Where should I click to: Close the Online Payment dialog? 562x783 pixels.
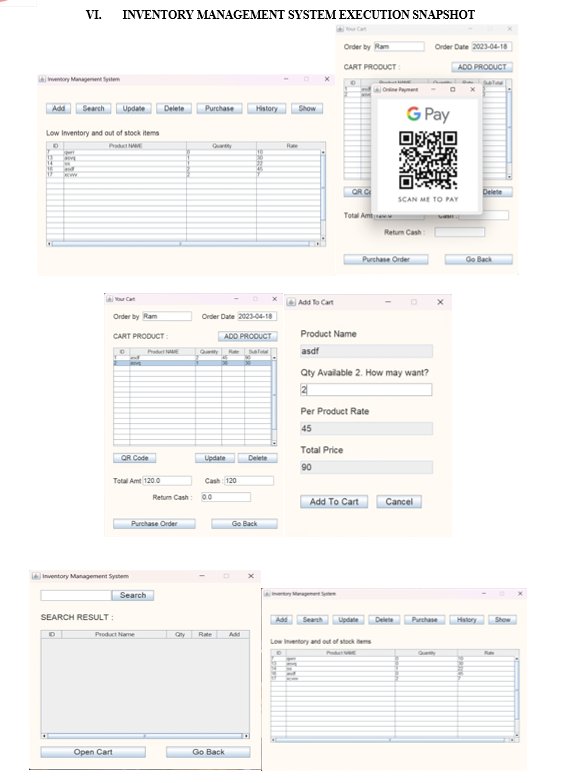(473, 89)
